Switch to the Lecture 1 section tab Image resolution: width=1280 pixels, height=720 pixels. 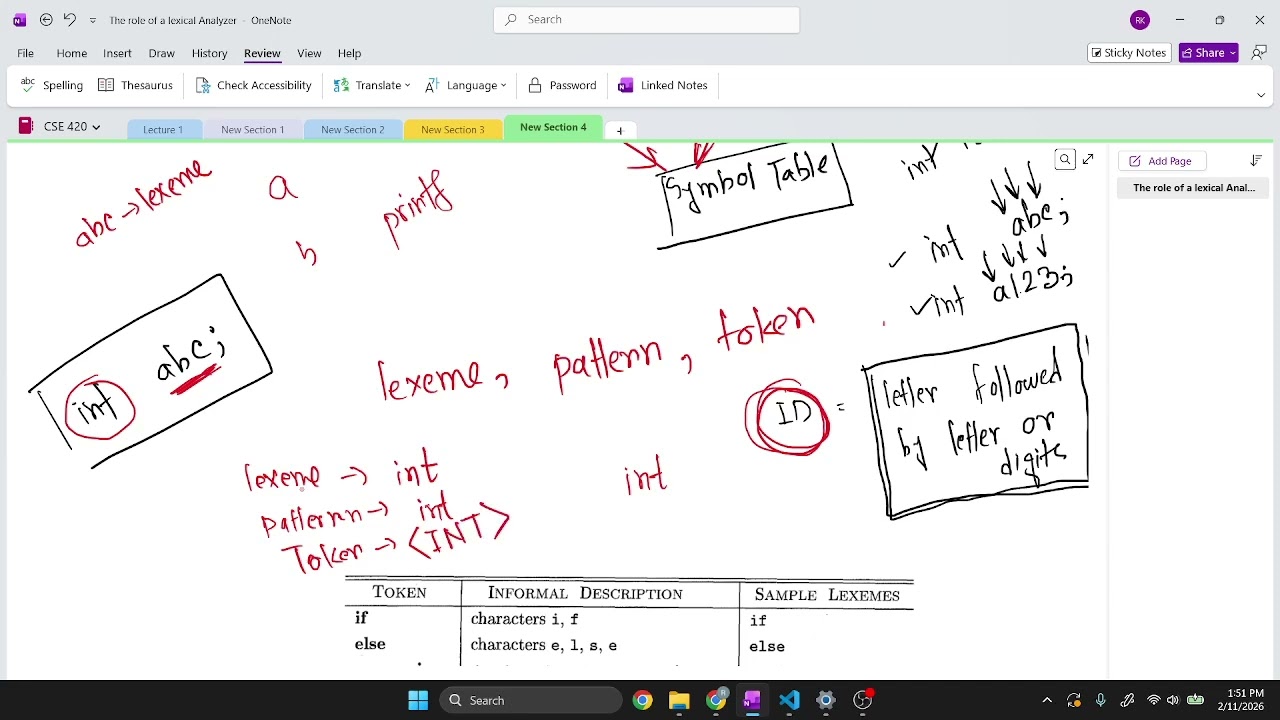pos(163,129)
